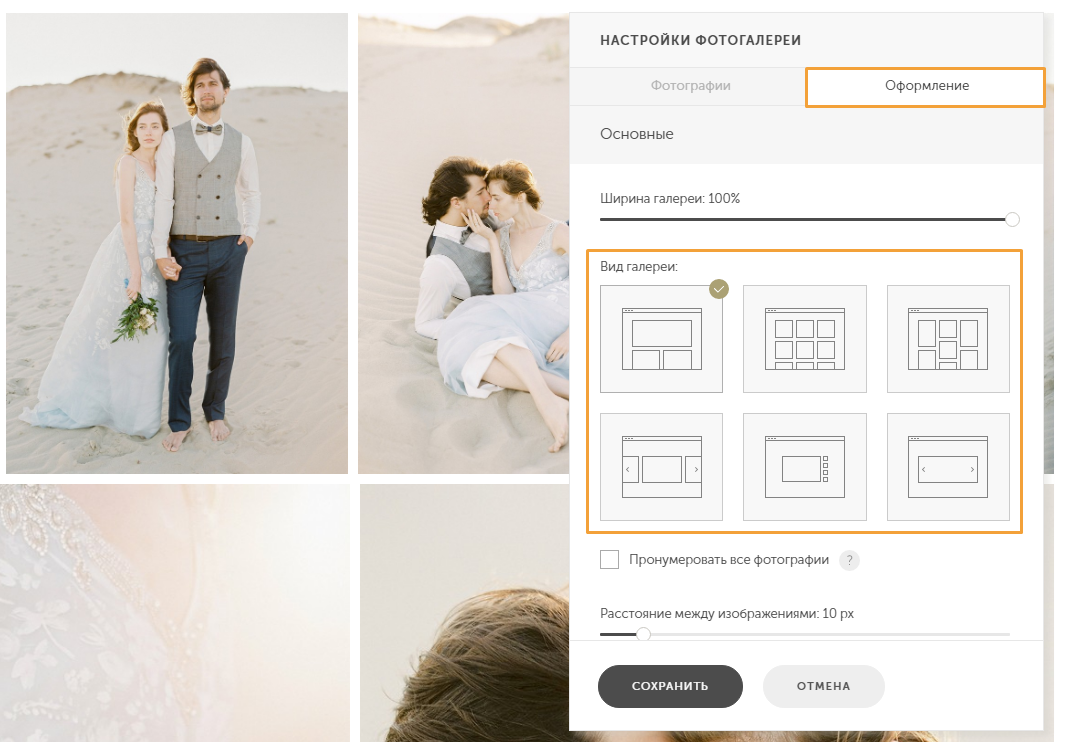Click the Ширина галереи slider handle
Screen dimensions: 1065x742
[1012, 219]
